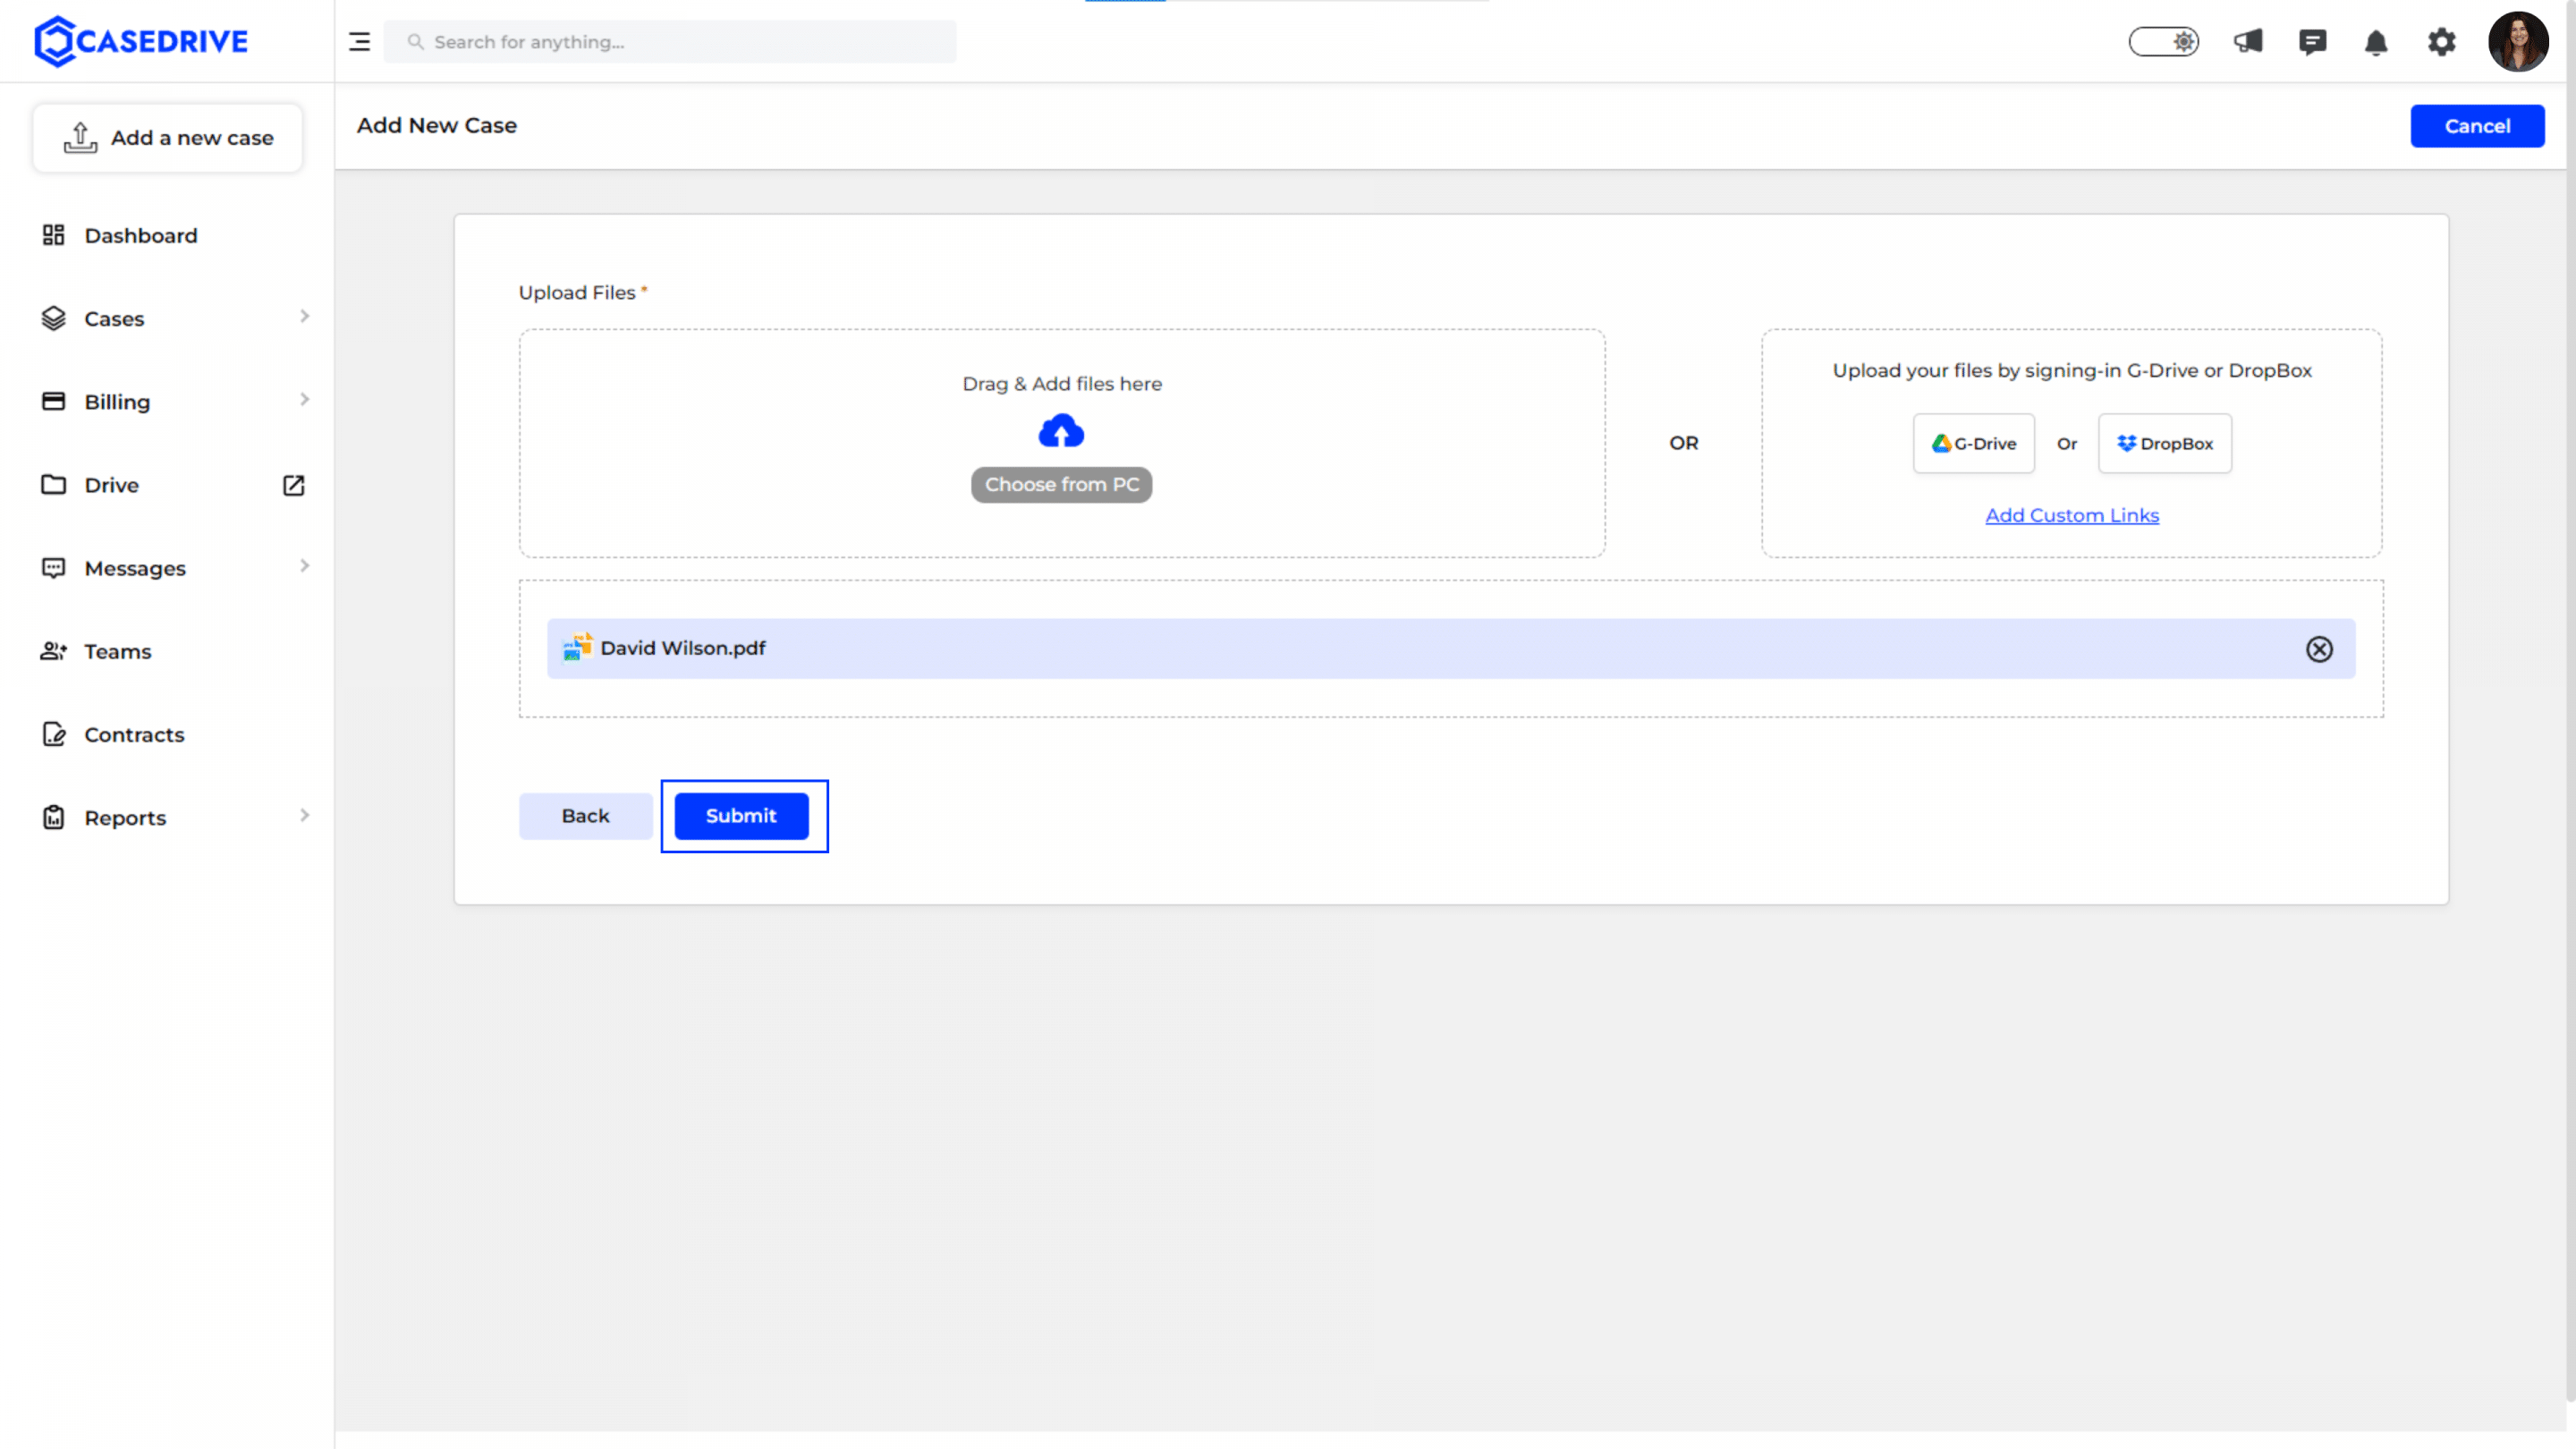Click Choose from PC button

point(1061,485)
